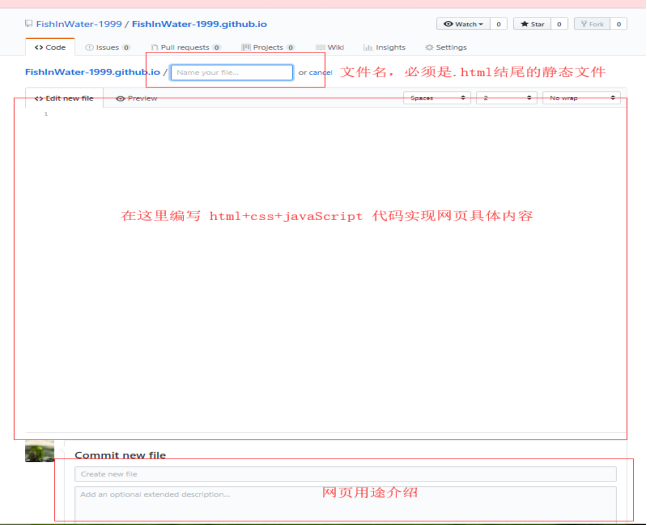Open the No wrap mode dropdown
This screenshot has width=647, height=525.
pyautogui.click(x=581, y=98)
